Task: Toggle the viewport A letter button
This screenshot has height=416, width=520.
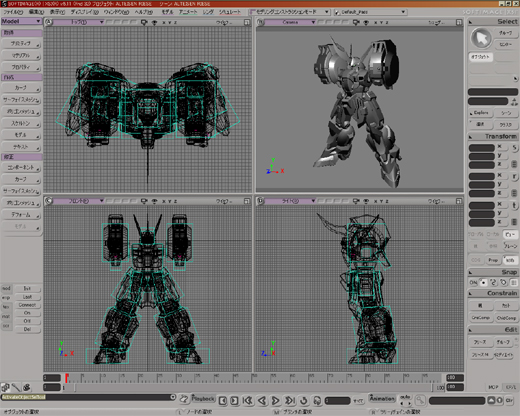Action: coord(49,22)
